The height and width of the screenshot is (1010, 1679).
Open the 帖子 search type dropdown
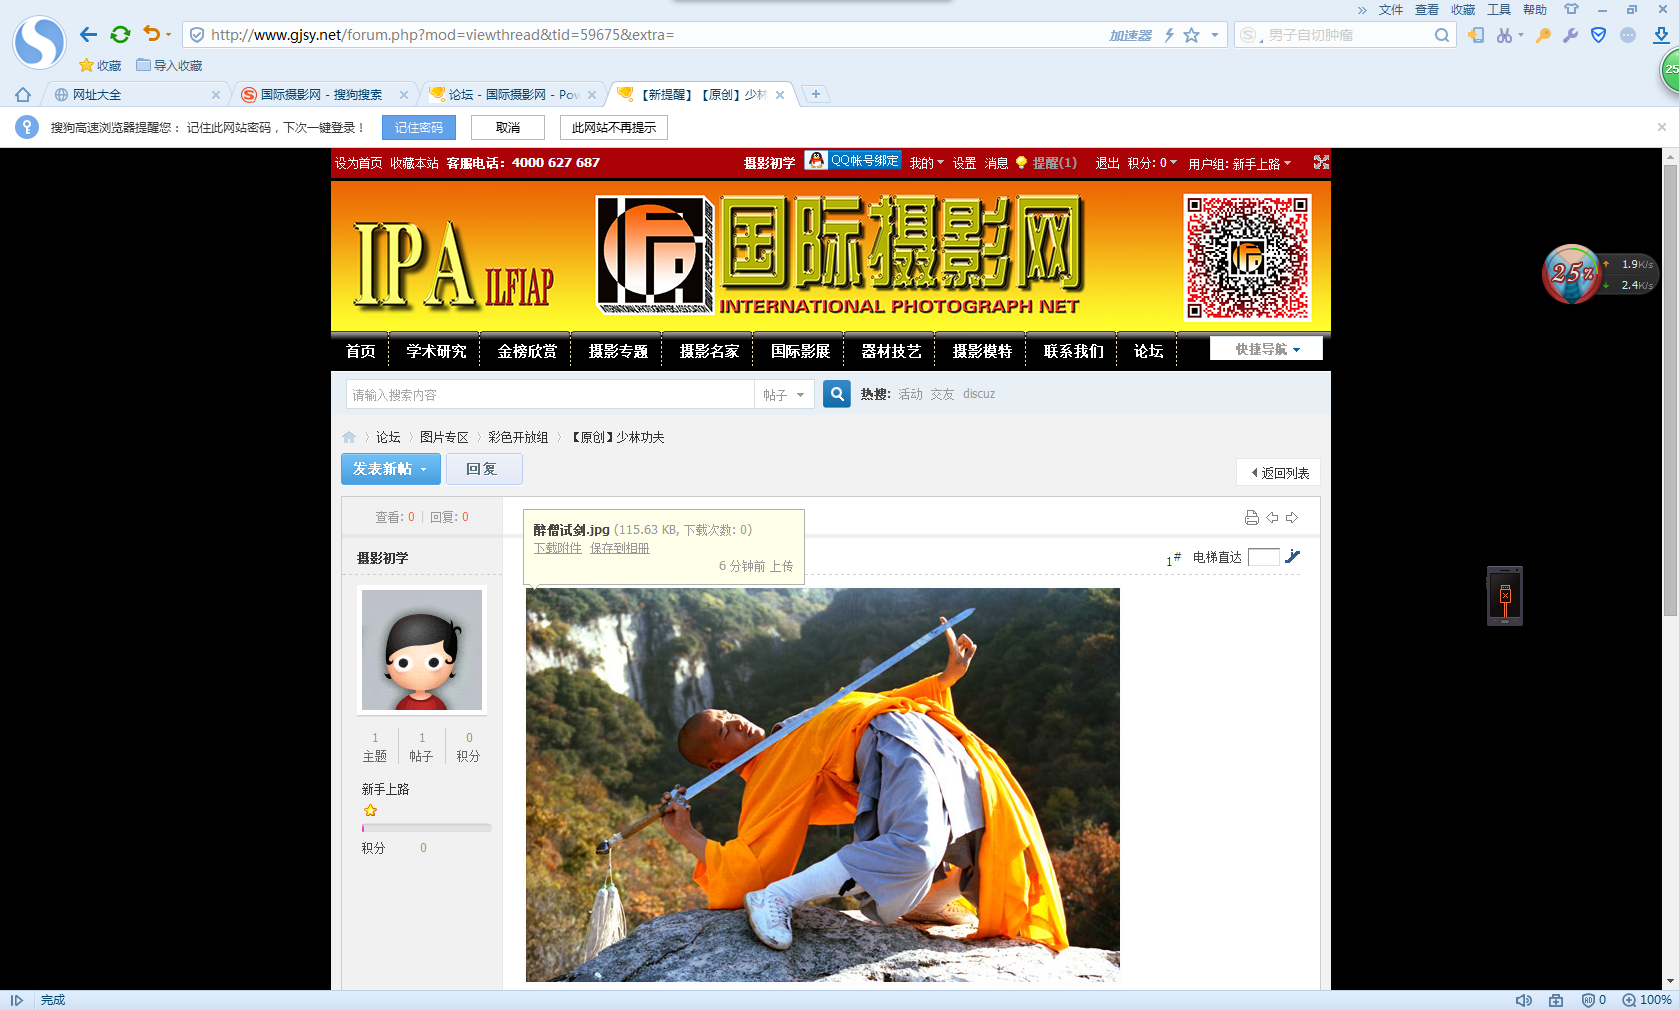[784, 395]
